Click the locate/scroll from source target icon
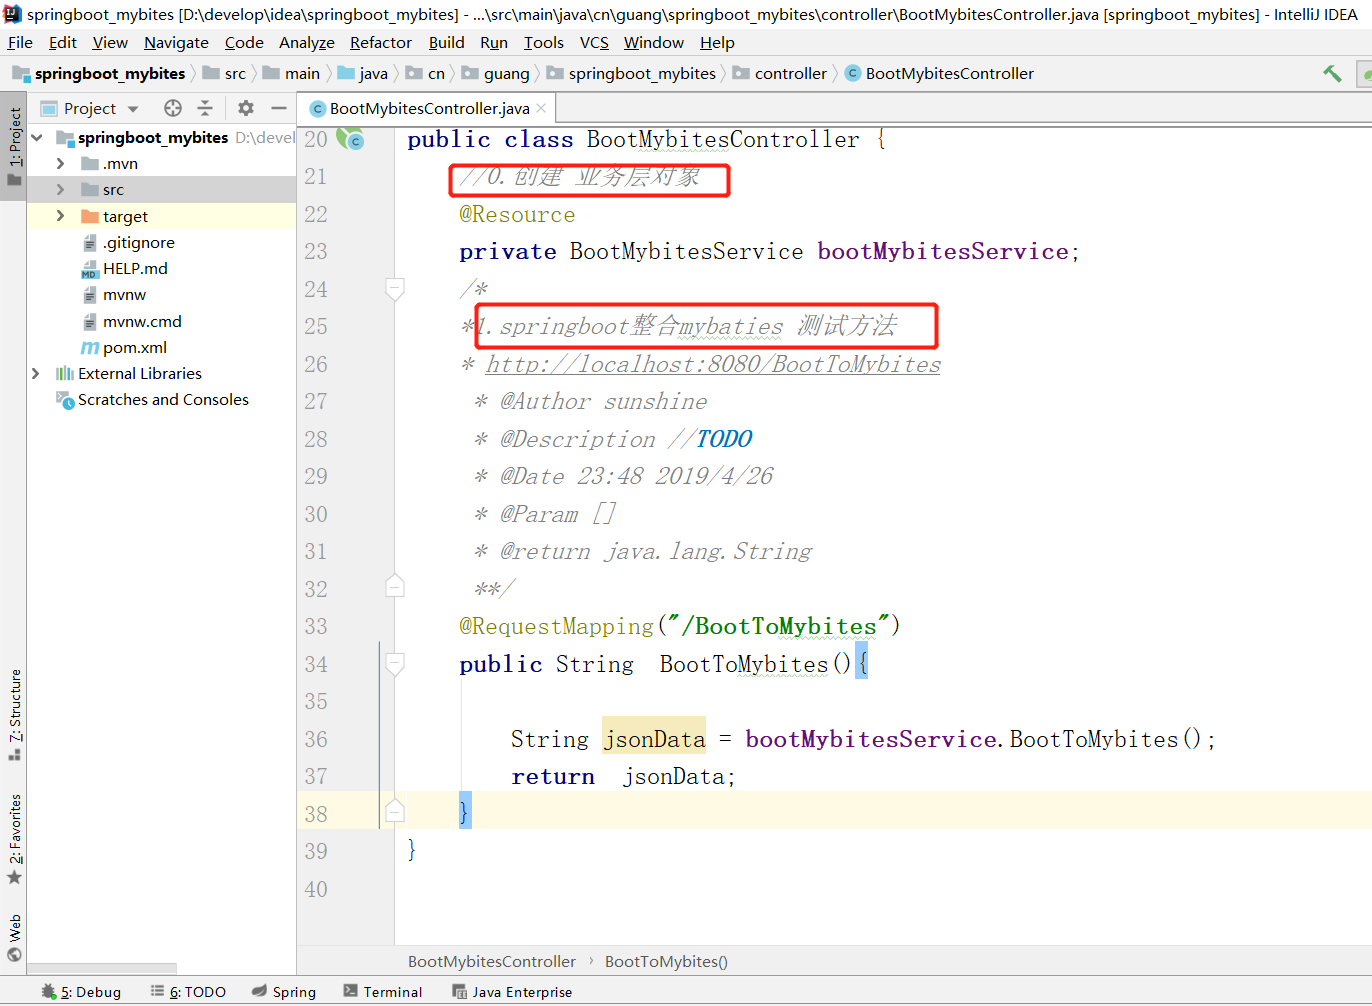The height and width of the screenshot is (1006, 1372). tap(173, 108)
